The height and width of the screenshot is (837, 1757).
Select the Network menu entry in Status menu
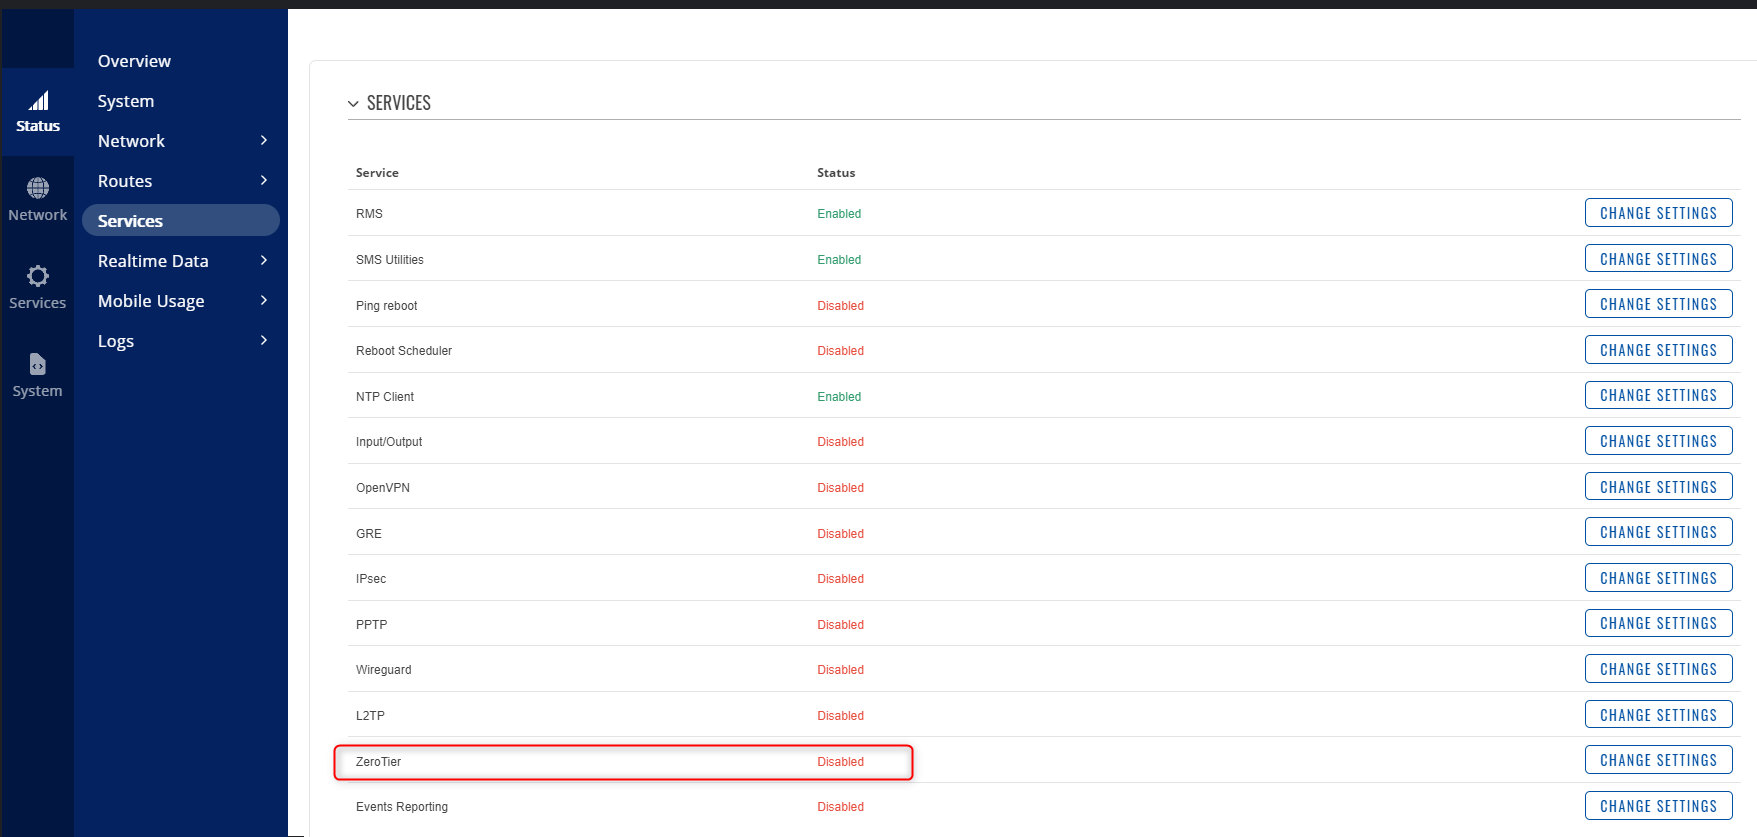(131, 141)
